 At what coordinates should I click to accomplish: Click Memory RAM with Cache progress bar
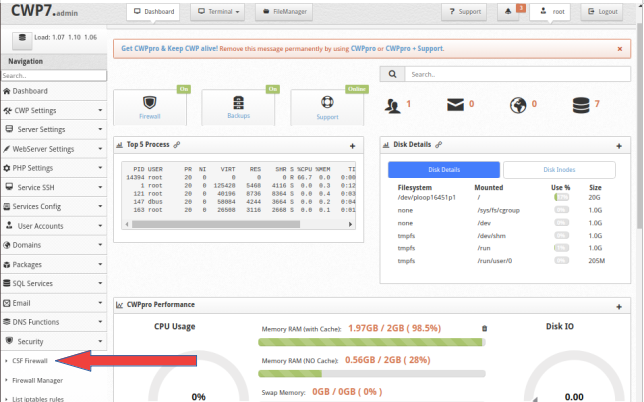372,342
